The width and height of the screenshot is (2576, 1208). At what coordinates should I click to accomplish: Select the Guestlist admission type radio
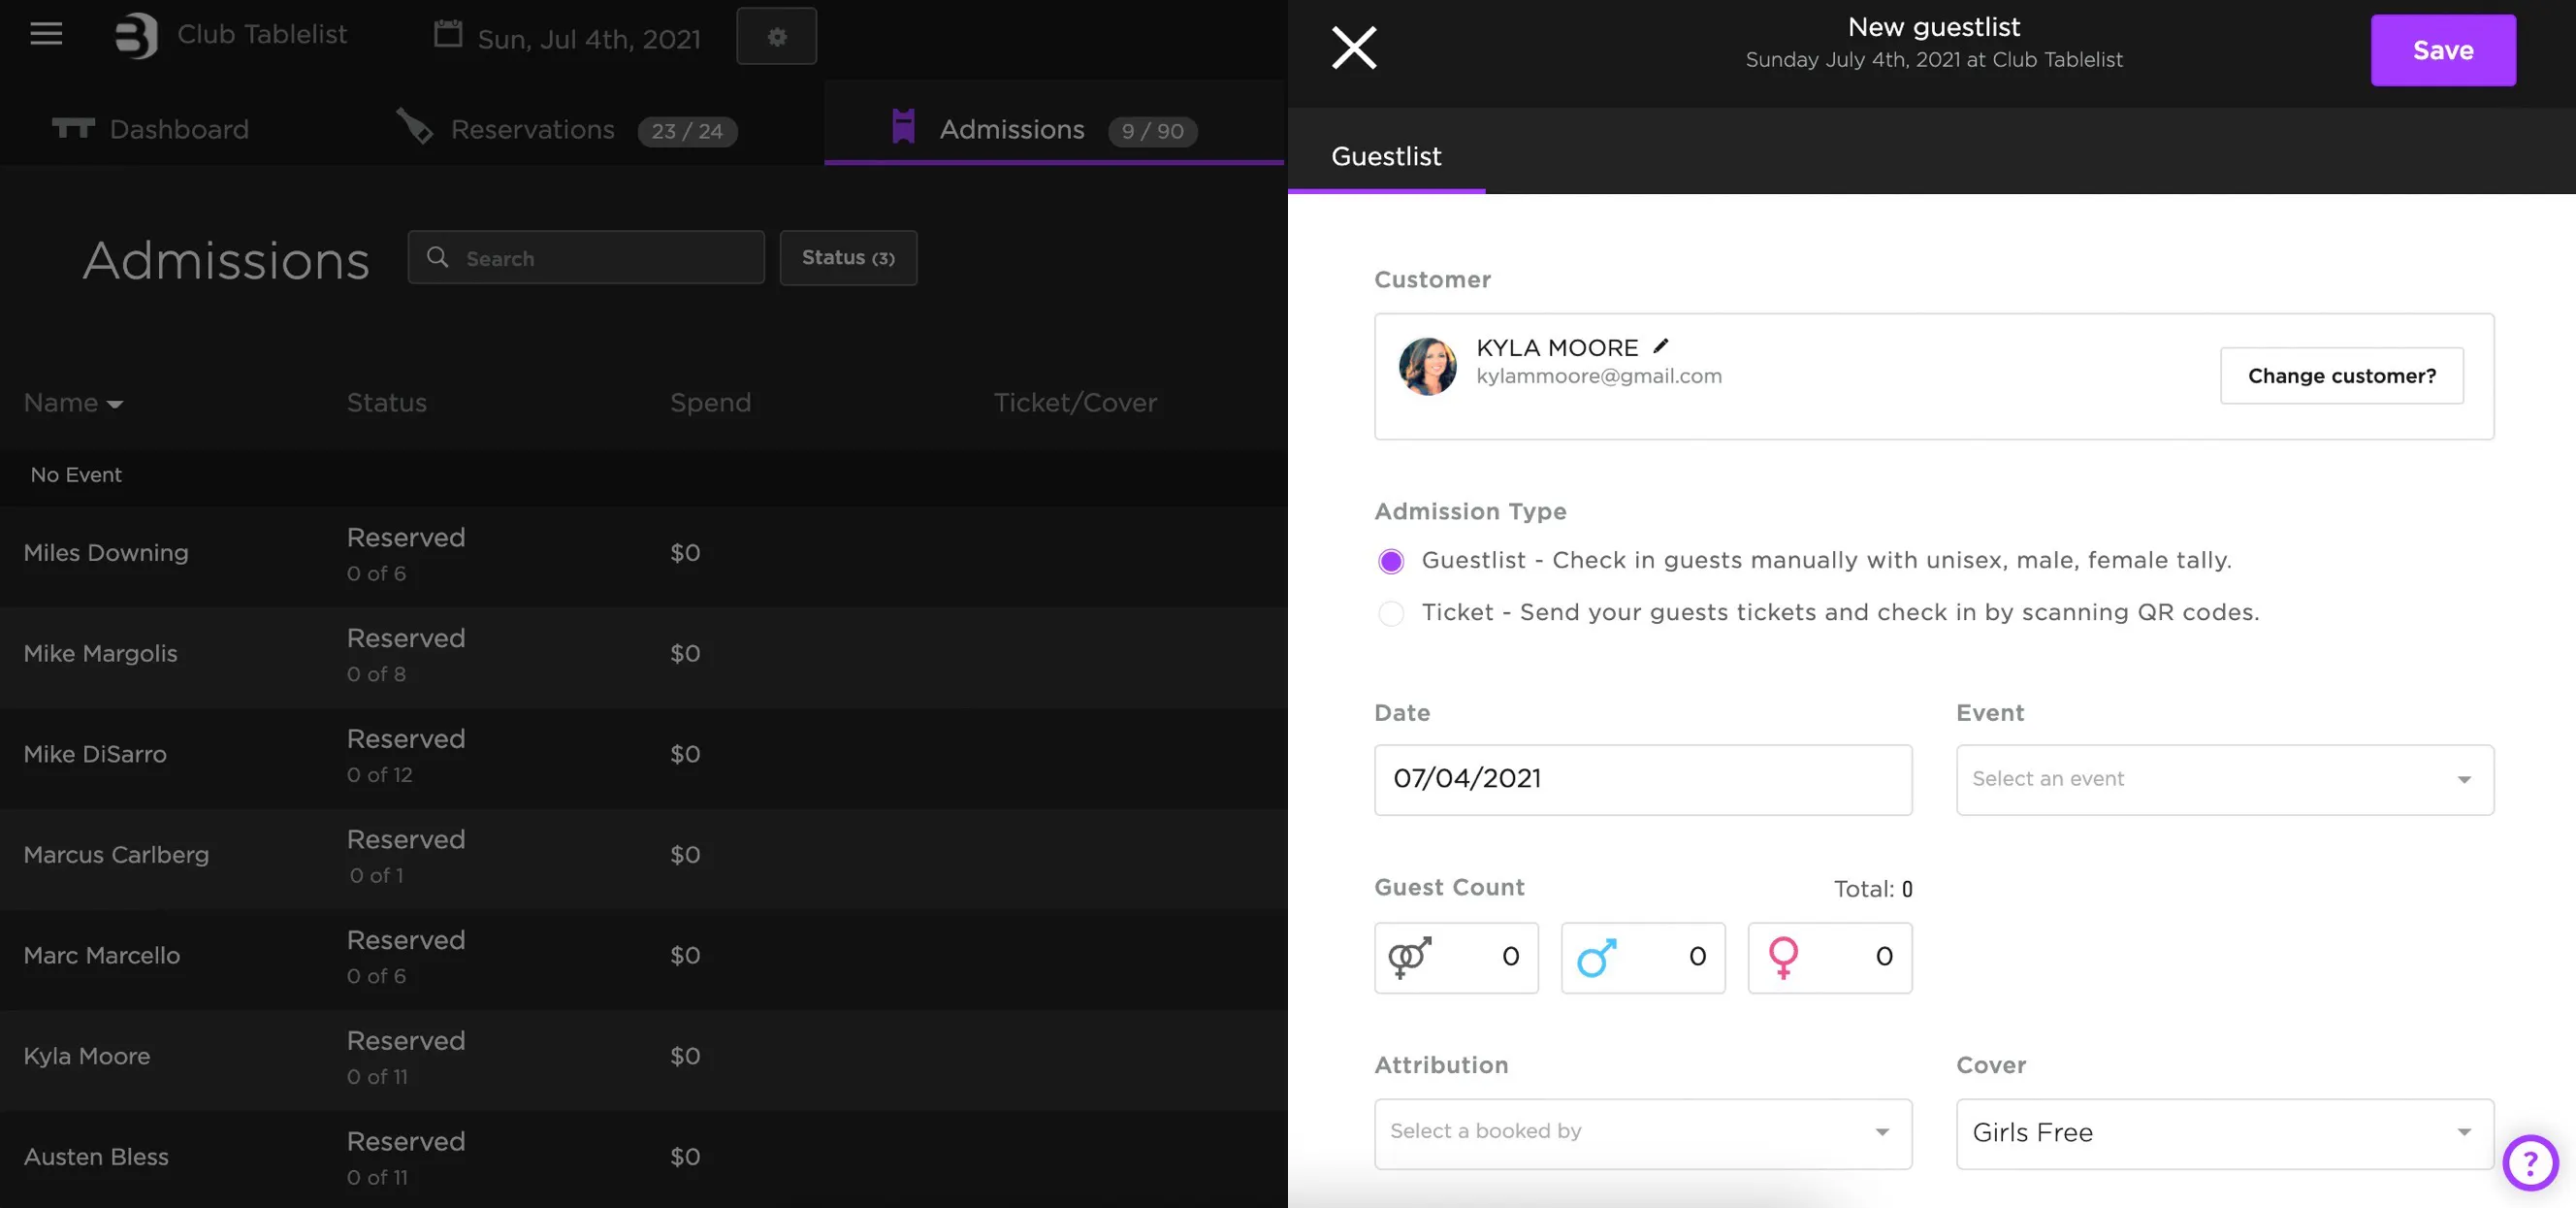[1391, 561]
